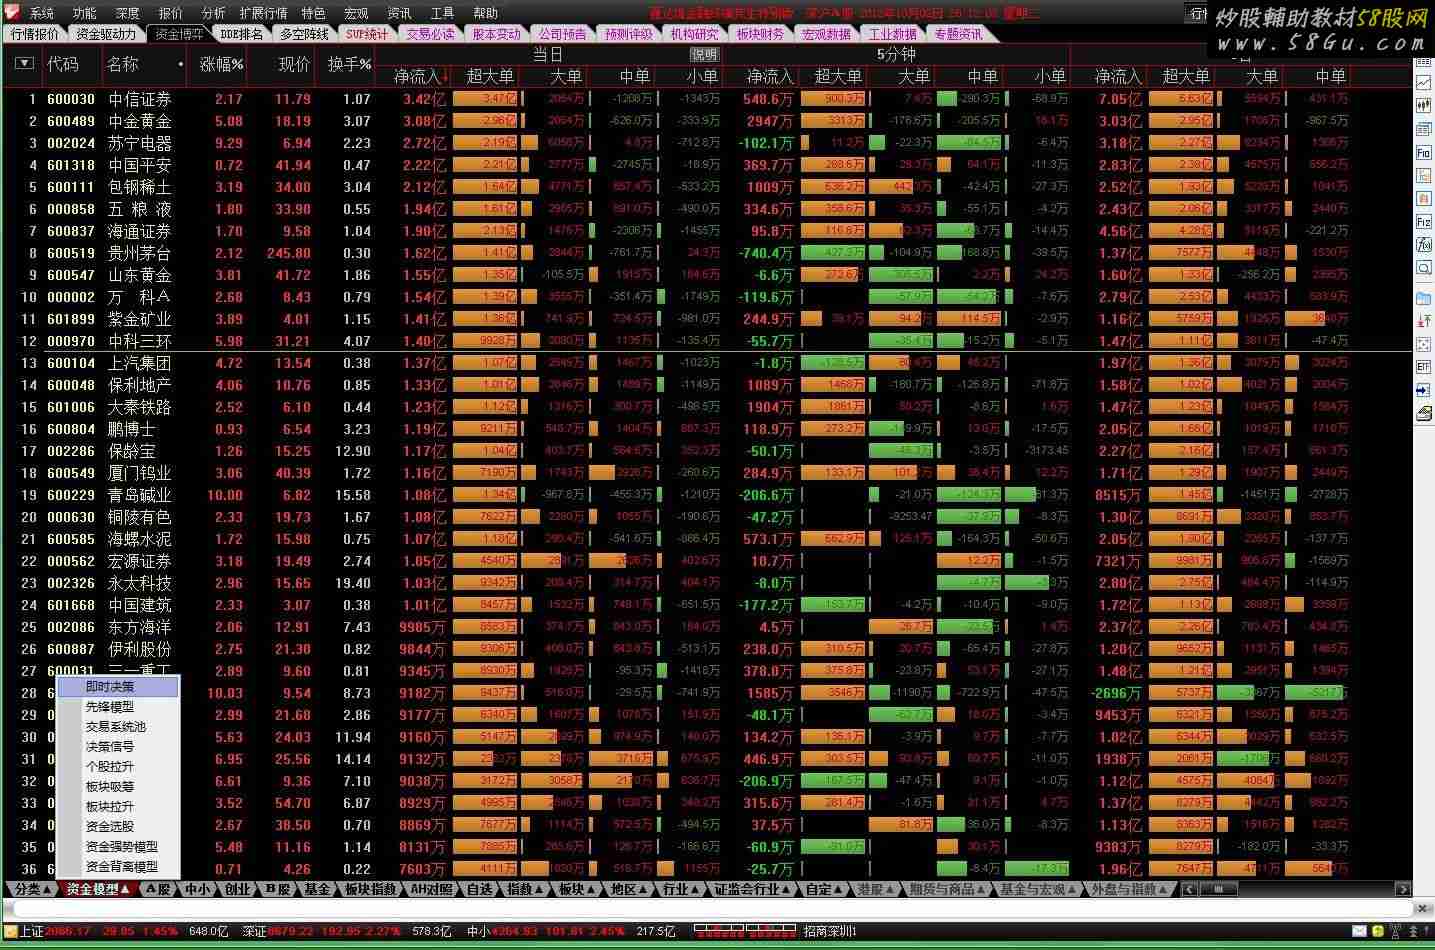Click the 说明 button above the 当日 columns
The width and height of the screenshot is (1435, 950).
pos(704,54)
